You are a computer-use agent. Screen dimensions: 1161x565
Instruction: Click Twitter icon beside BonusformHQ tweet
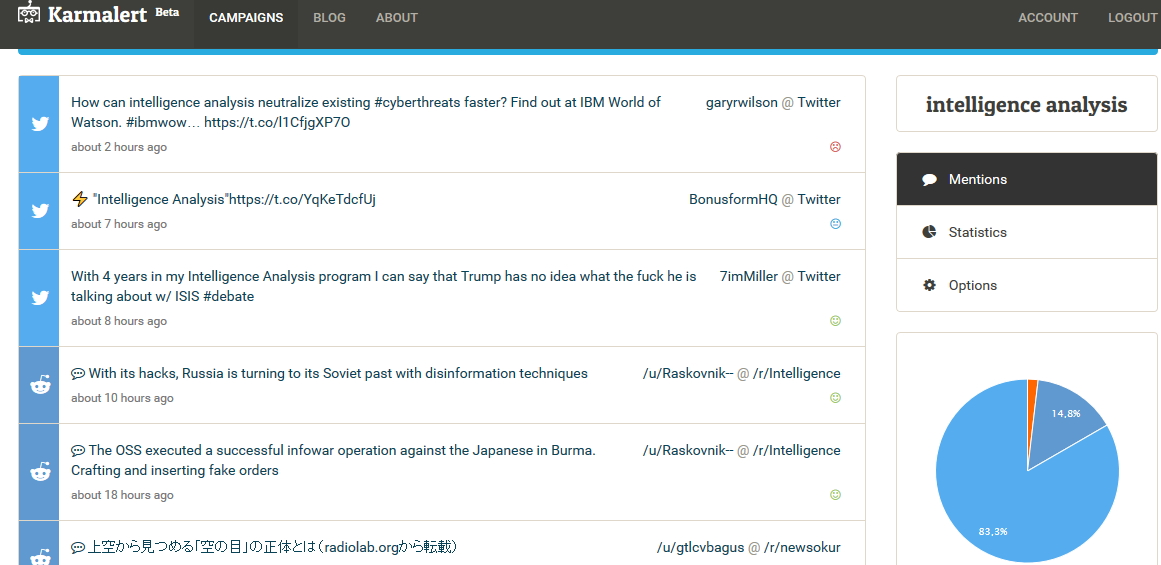40,211
